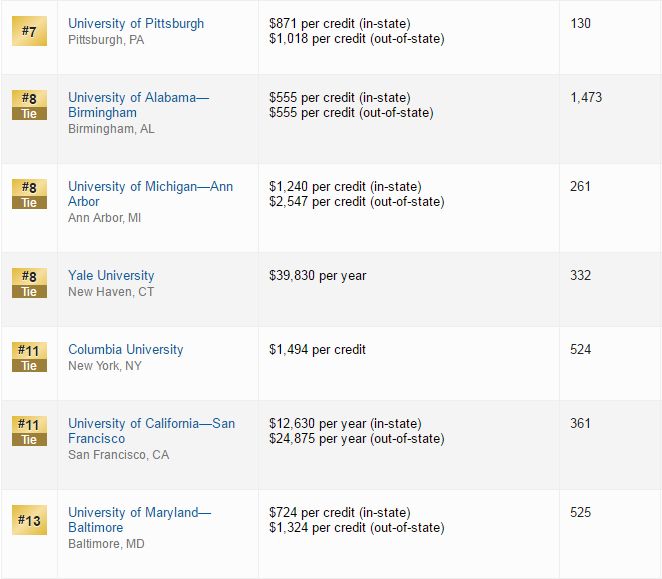Image resolution: width=662 pixels, height=579 pixels.
Task: Open University of California—San Francisco link
Action: click(152, 431)
